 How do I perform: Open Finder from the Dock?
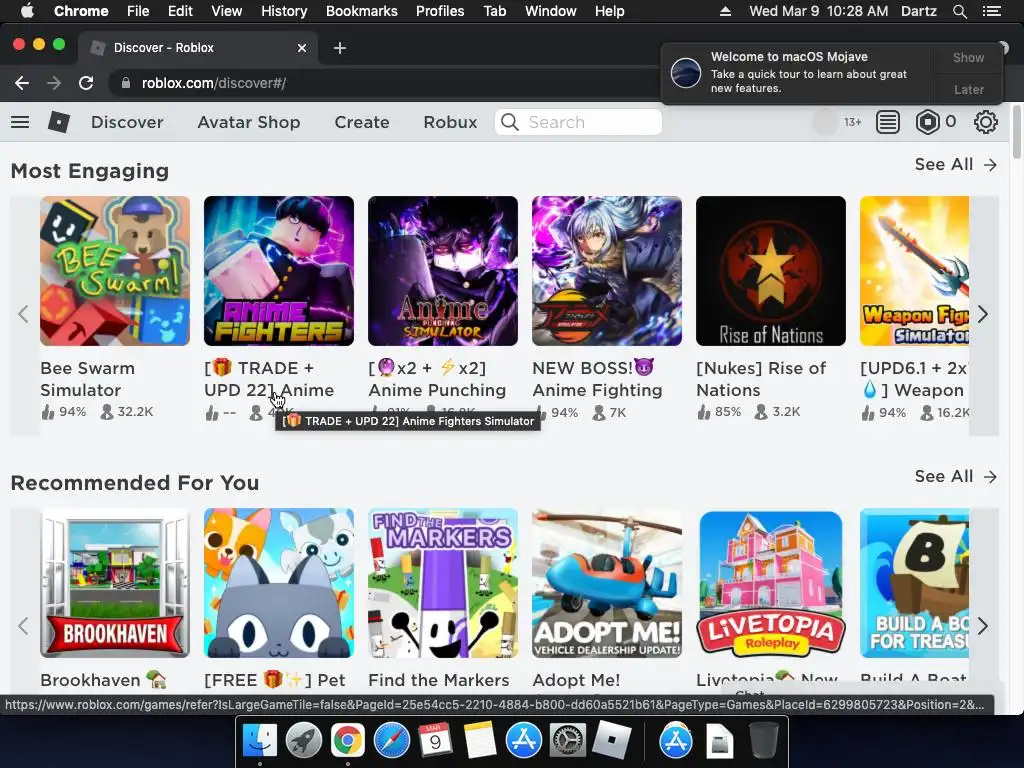[260, 741]
